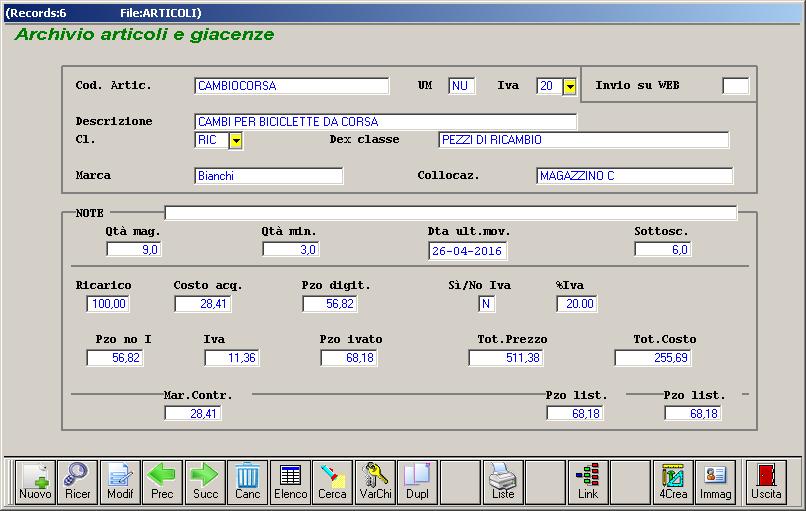The height and width of the screenshot is (511, 806).
Task: Click the Qtà min. field 3,0
Action: (290, 250)
